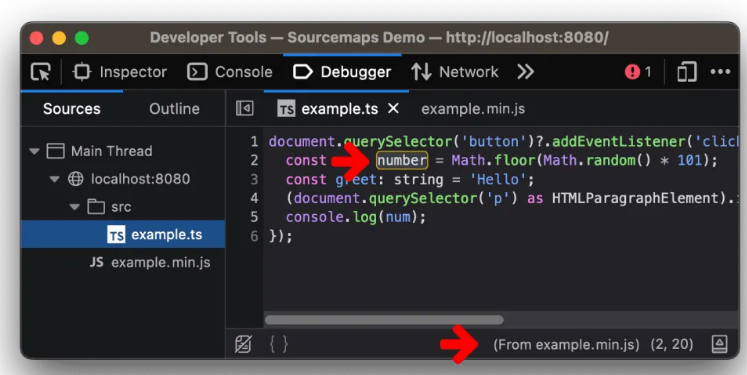The image size is (747, 375).
Task: Close the example.ts editor tab
Action: click(x=393, y=109)
